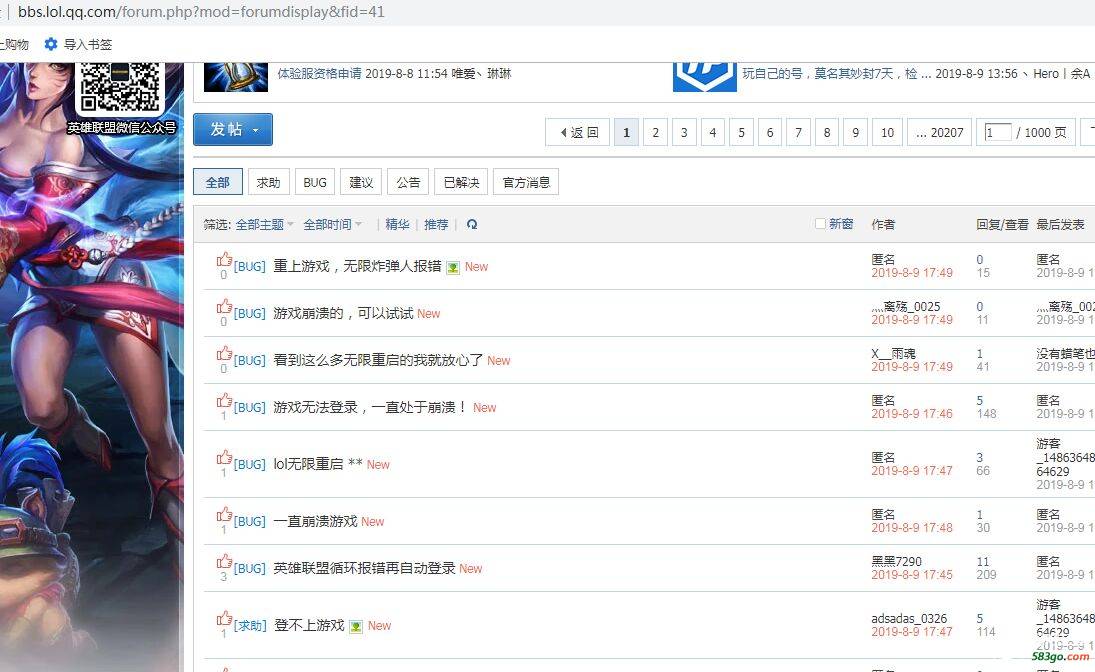This screenshot has height=672, width=1095.
Task: Click image attachment icon on 重上游戏 post
Action: pos(453,268)
